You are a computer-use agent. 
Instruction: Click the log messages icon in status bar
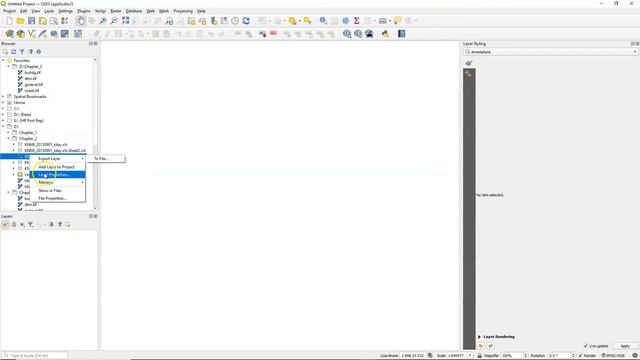pos(635,356)
